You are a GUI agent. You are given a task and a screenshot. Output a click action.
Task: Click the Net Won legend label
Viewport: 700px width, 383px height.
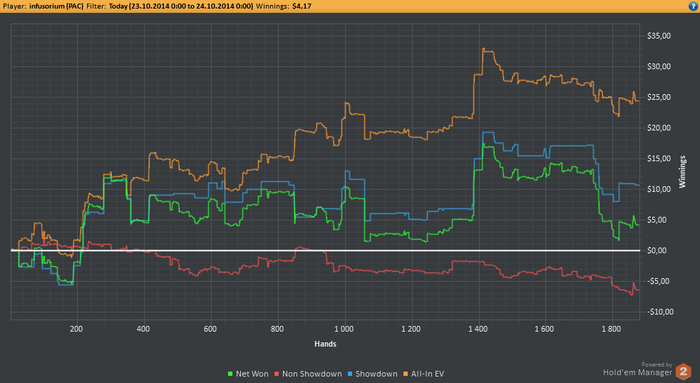tap(252, 374)
